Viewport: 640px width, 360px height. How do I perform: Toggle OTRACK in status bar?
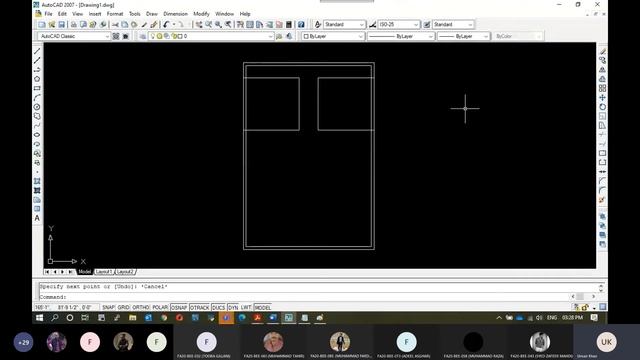pyautogui.click(x=200, y=307)
